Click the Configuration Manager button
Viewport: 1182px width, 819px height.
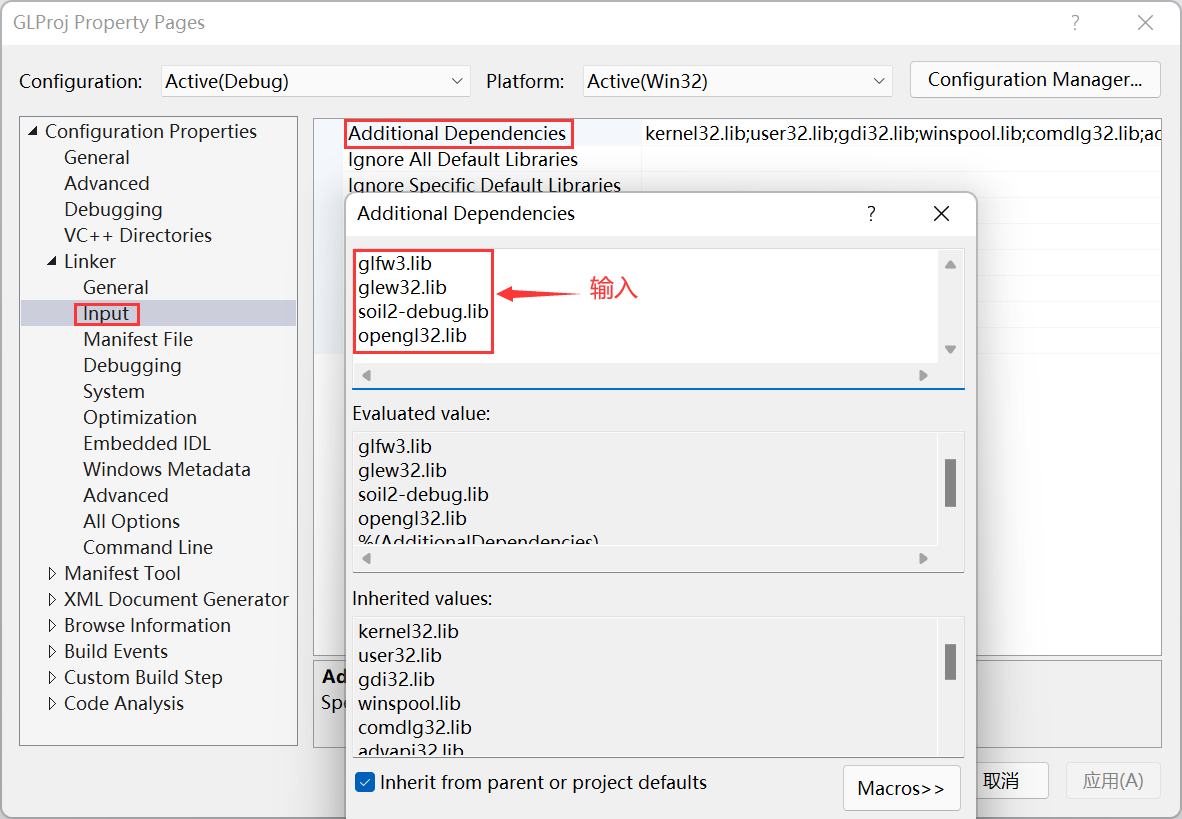pyautogui.click(x=1034, y=79)
